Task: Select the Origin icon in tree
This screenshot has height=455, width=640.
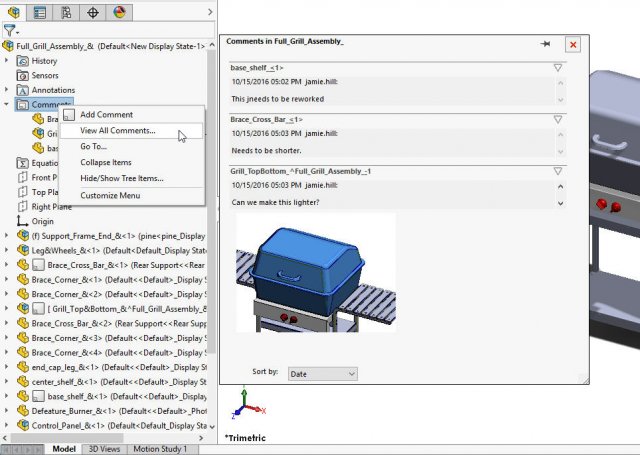Action: click(x=22, y=221)
